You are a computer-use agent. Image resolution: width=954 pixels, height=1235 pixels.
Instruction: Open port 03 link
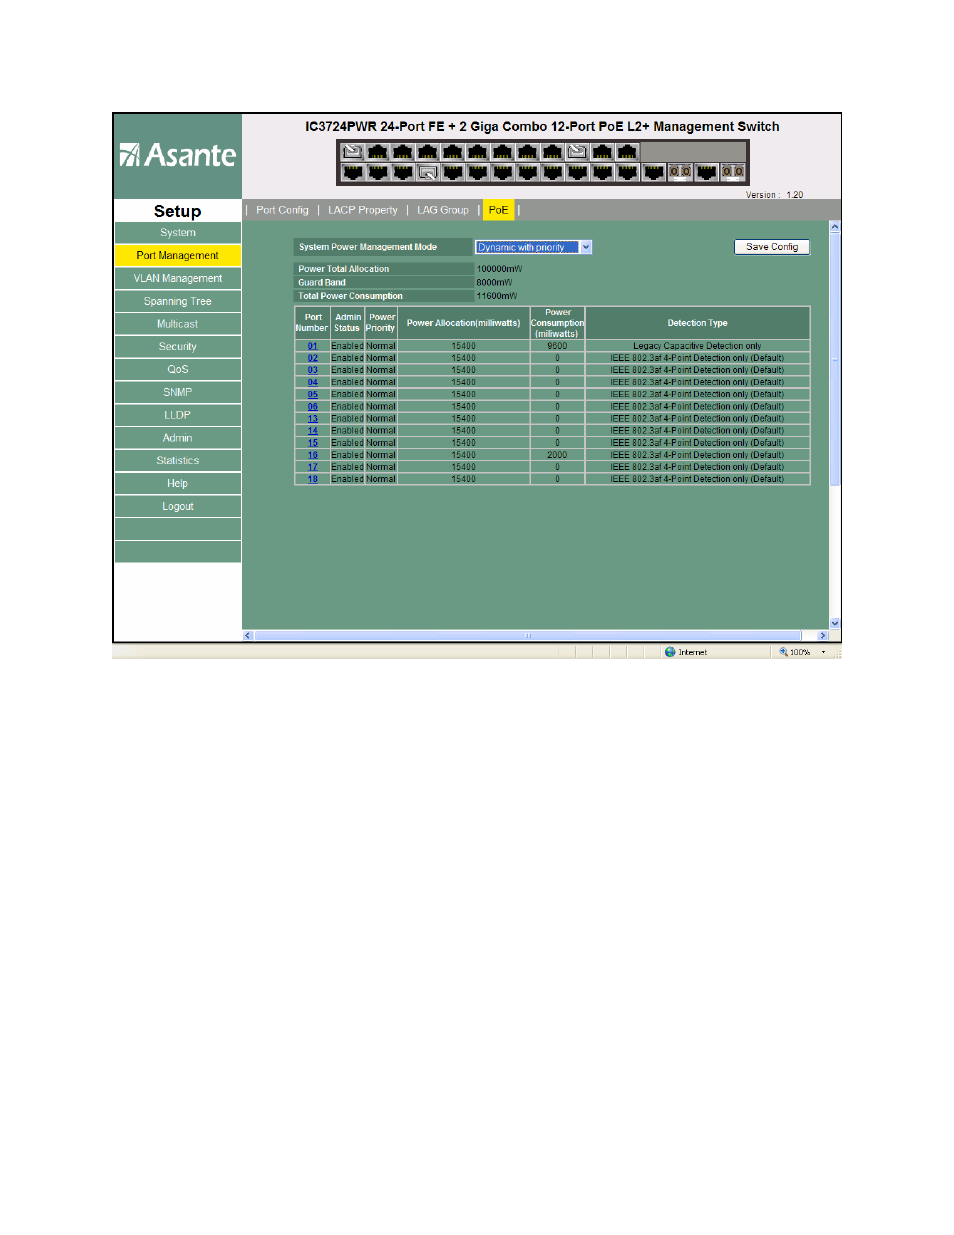click(x=313, y=370)
